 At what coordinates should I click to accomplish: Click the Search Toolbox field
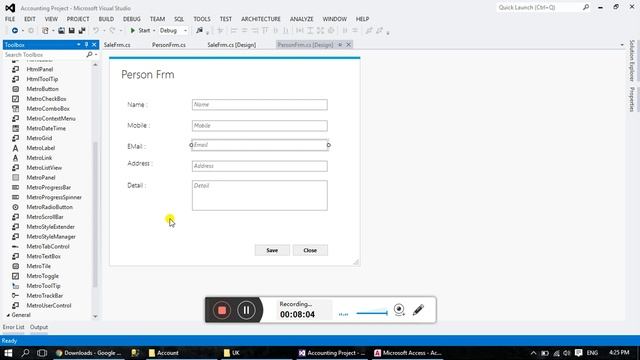pyautogui.click(x=45, y=55)
